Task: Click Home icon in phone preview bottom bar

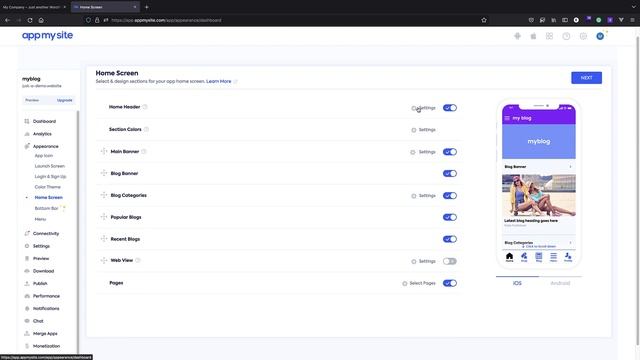Action: point(509,257)
